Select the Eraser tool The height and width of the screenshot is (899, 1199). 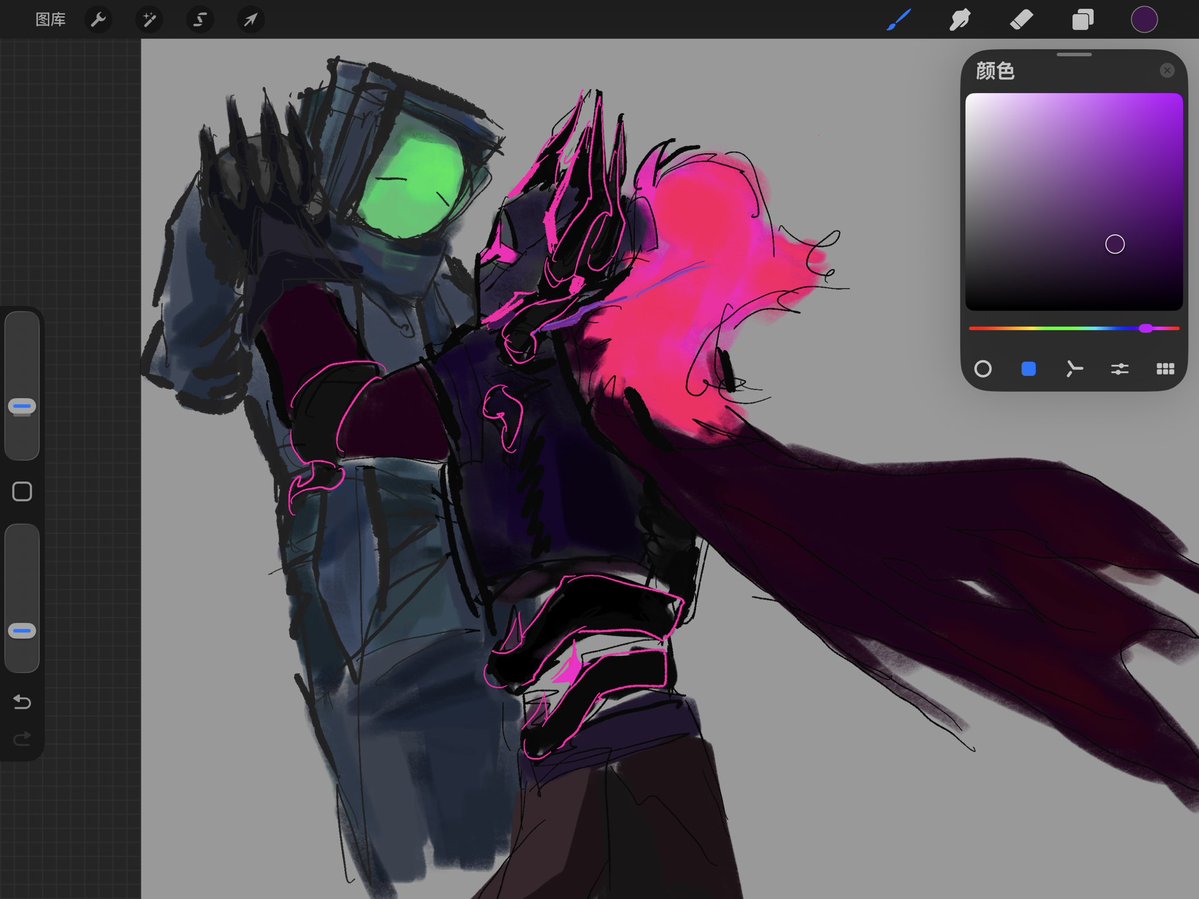[x=1022, y=19]
